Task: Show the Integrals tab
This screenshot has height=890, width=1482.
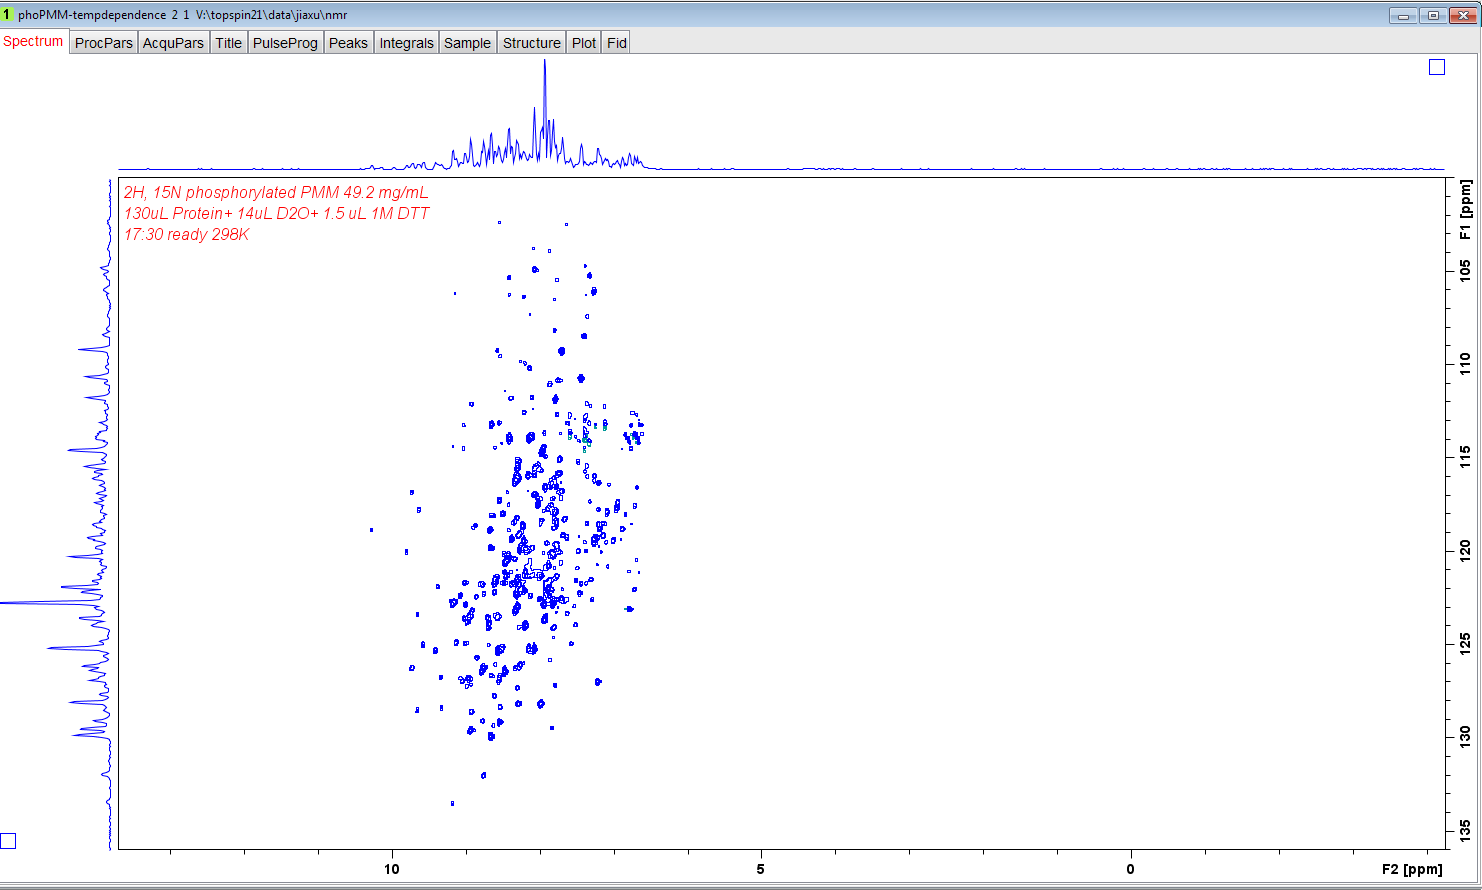Action: 406,43
